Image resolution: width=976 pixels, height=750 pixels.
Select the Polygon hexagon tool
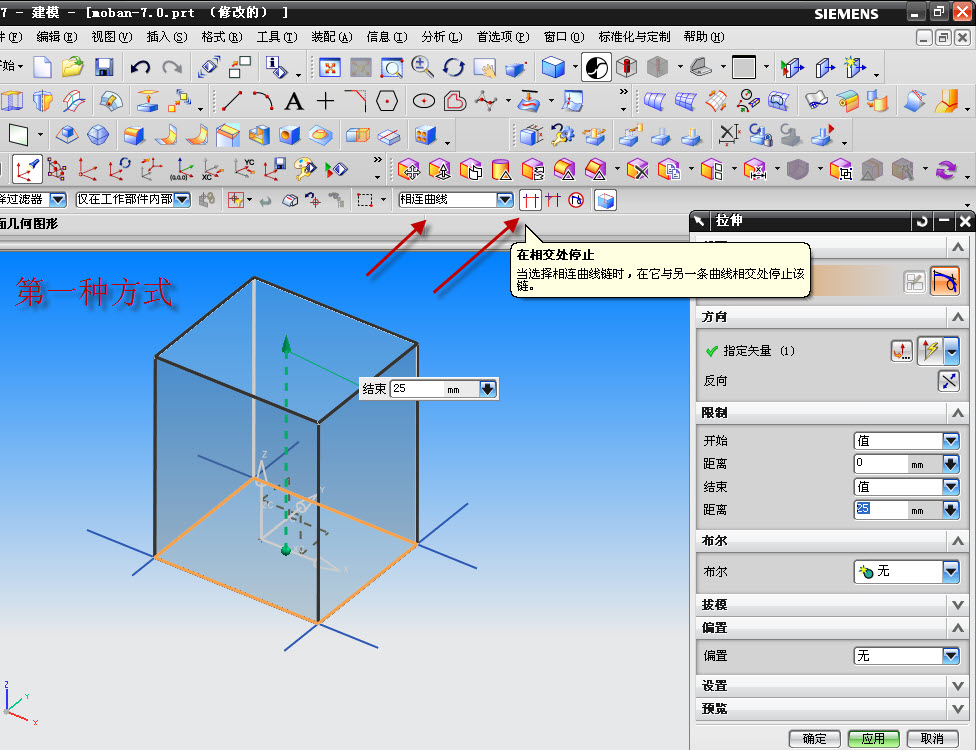click(387, 100)
